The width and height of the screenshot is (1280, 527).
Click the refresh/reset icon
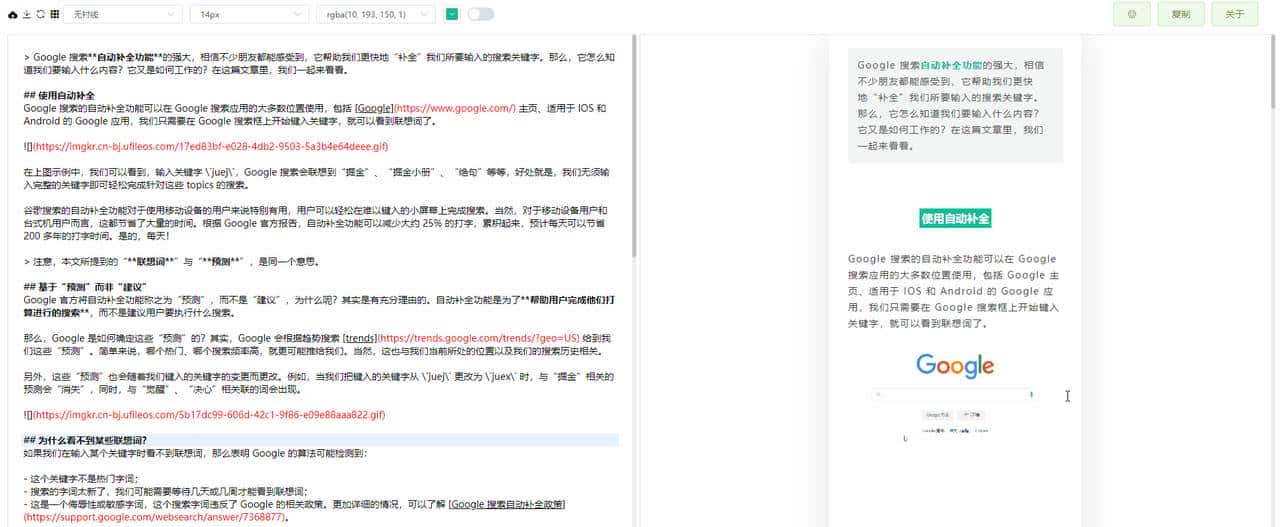coord(40,14)
